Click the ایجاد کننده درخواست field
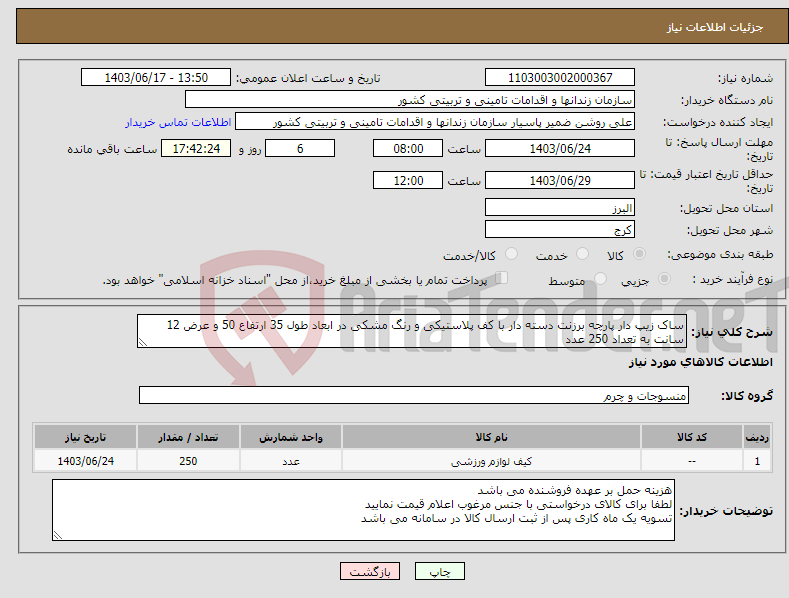 [435, 122]
